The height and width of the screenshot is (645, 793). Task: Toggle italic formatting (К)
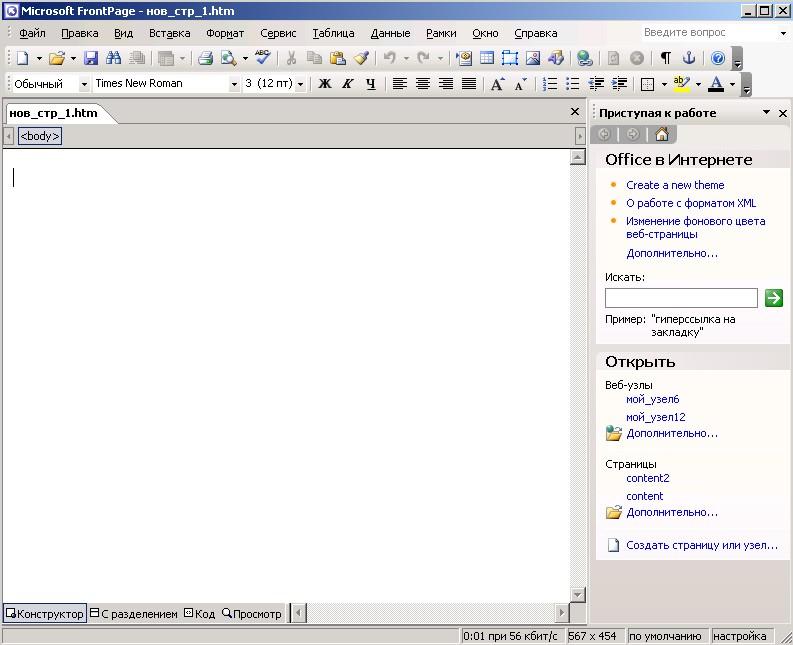click(347, 83)
